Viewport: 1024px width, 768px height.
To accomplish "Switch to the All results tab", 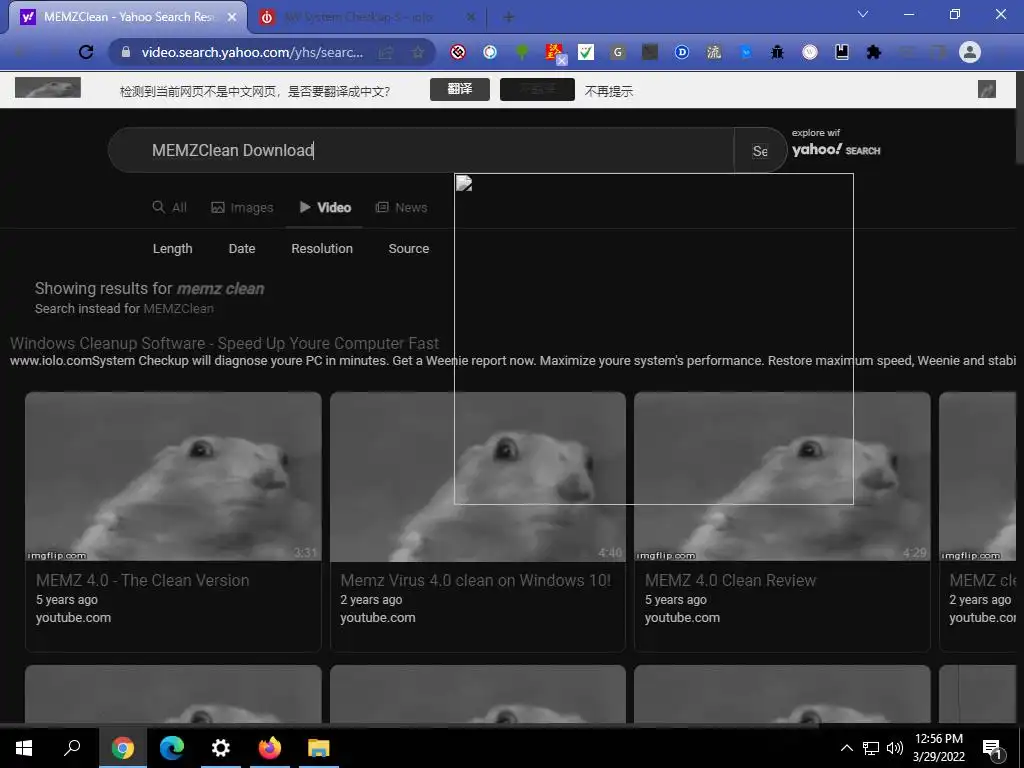I will click(170, 207).
